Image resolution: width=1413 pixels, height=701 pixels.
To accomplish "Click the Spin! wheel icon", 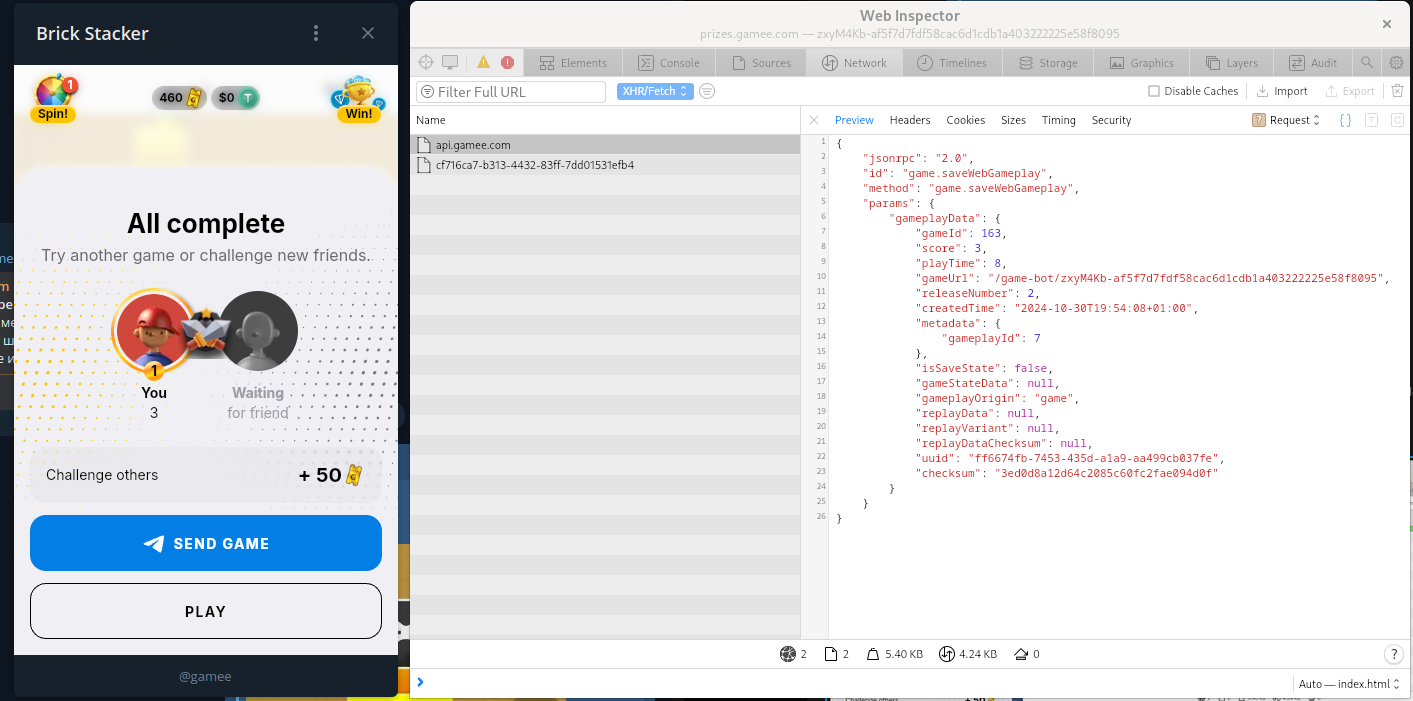I will click(x=54, y=98).
